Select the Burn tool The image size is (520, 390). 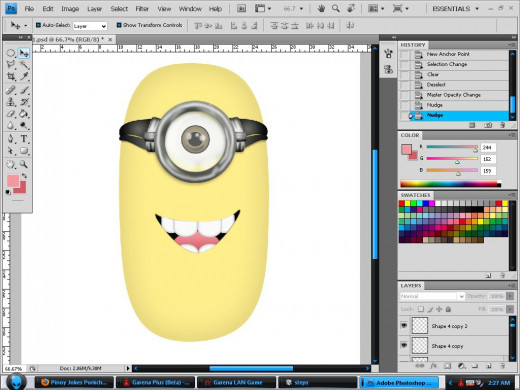(24, 126)
